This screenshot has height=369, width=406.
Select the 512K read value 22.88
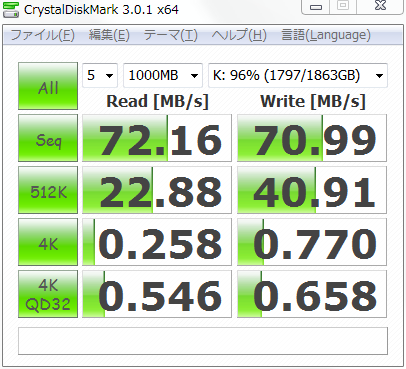[157, 190]
